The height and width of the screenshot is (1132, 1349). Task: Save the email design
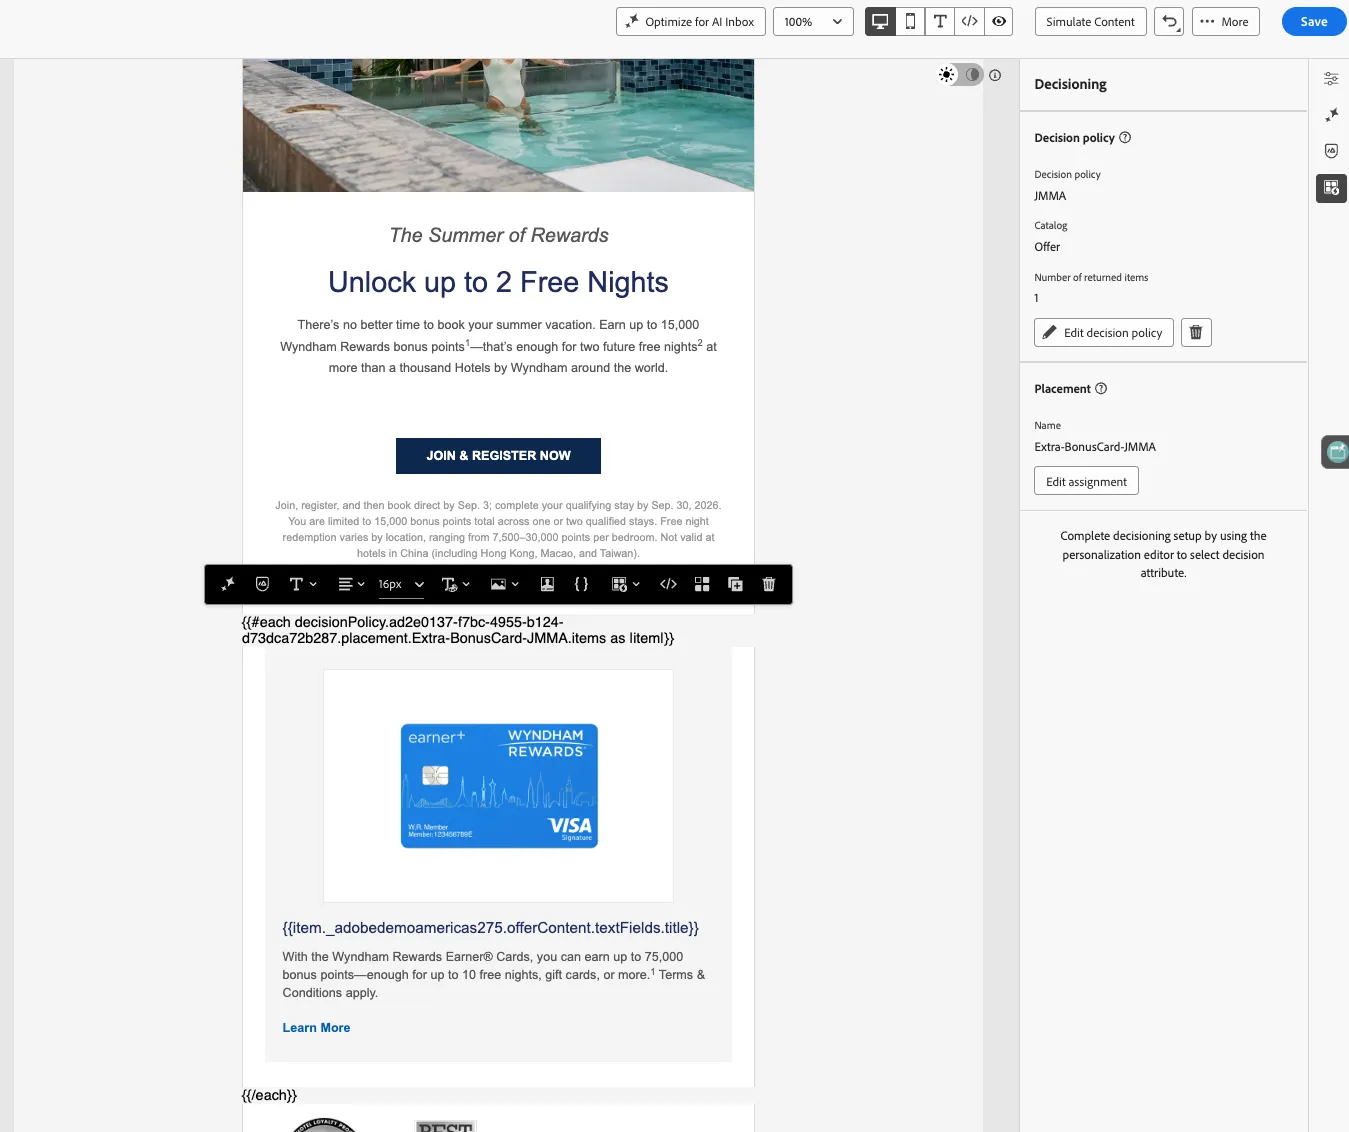click(x=1314, y=22)
